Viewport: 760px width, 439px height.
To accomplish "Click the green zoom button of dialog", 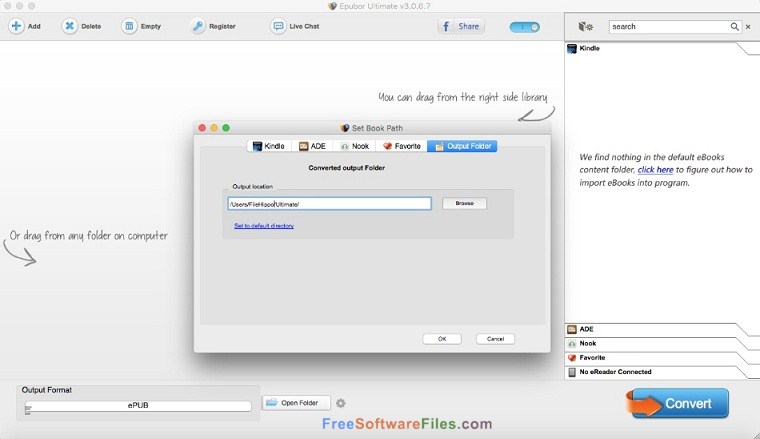I will pos(226,128).
